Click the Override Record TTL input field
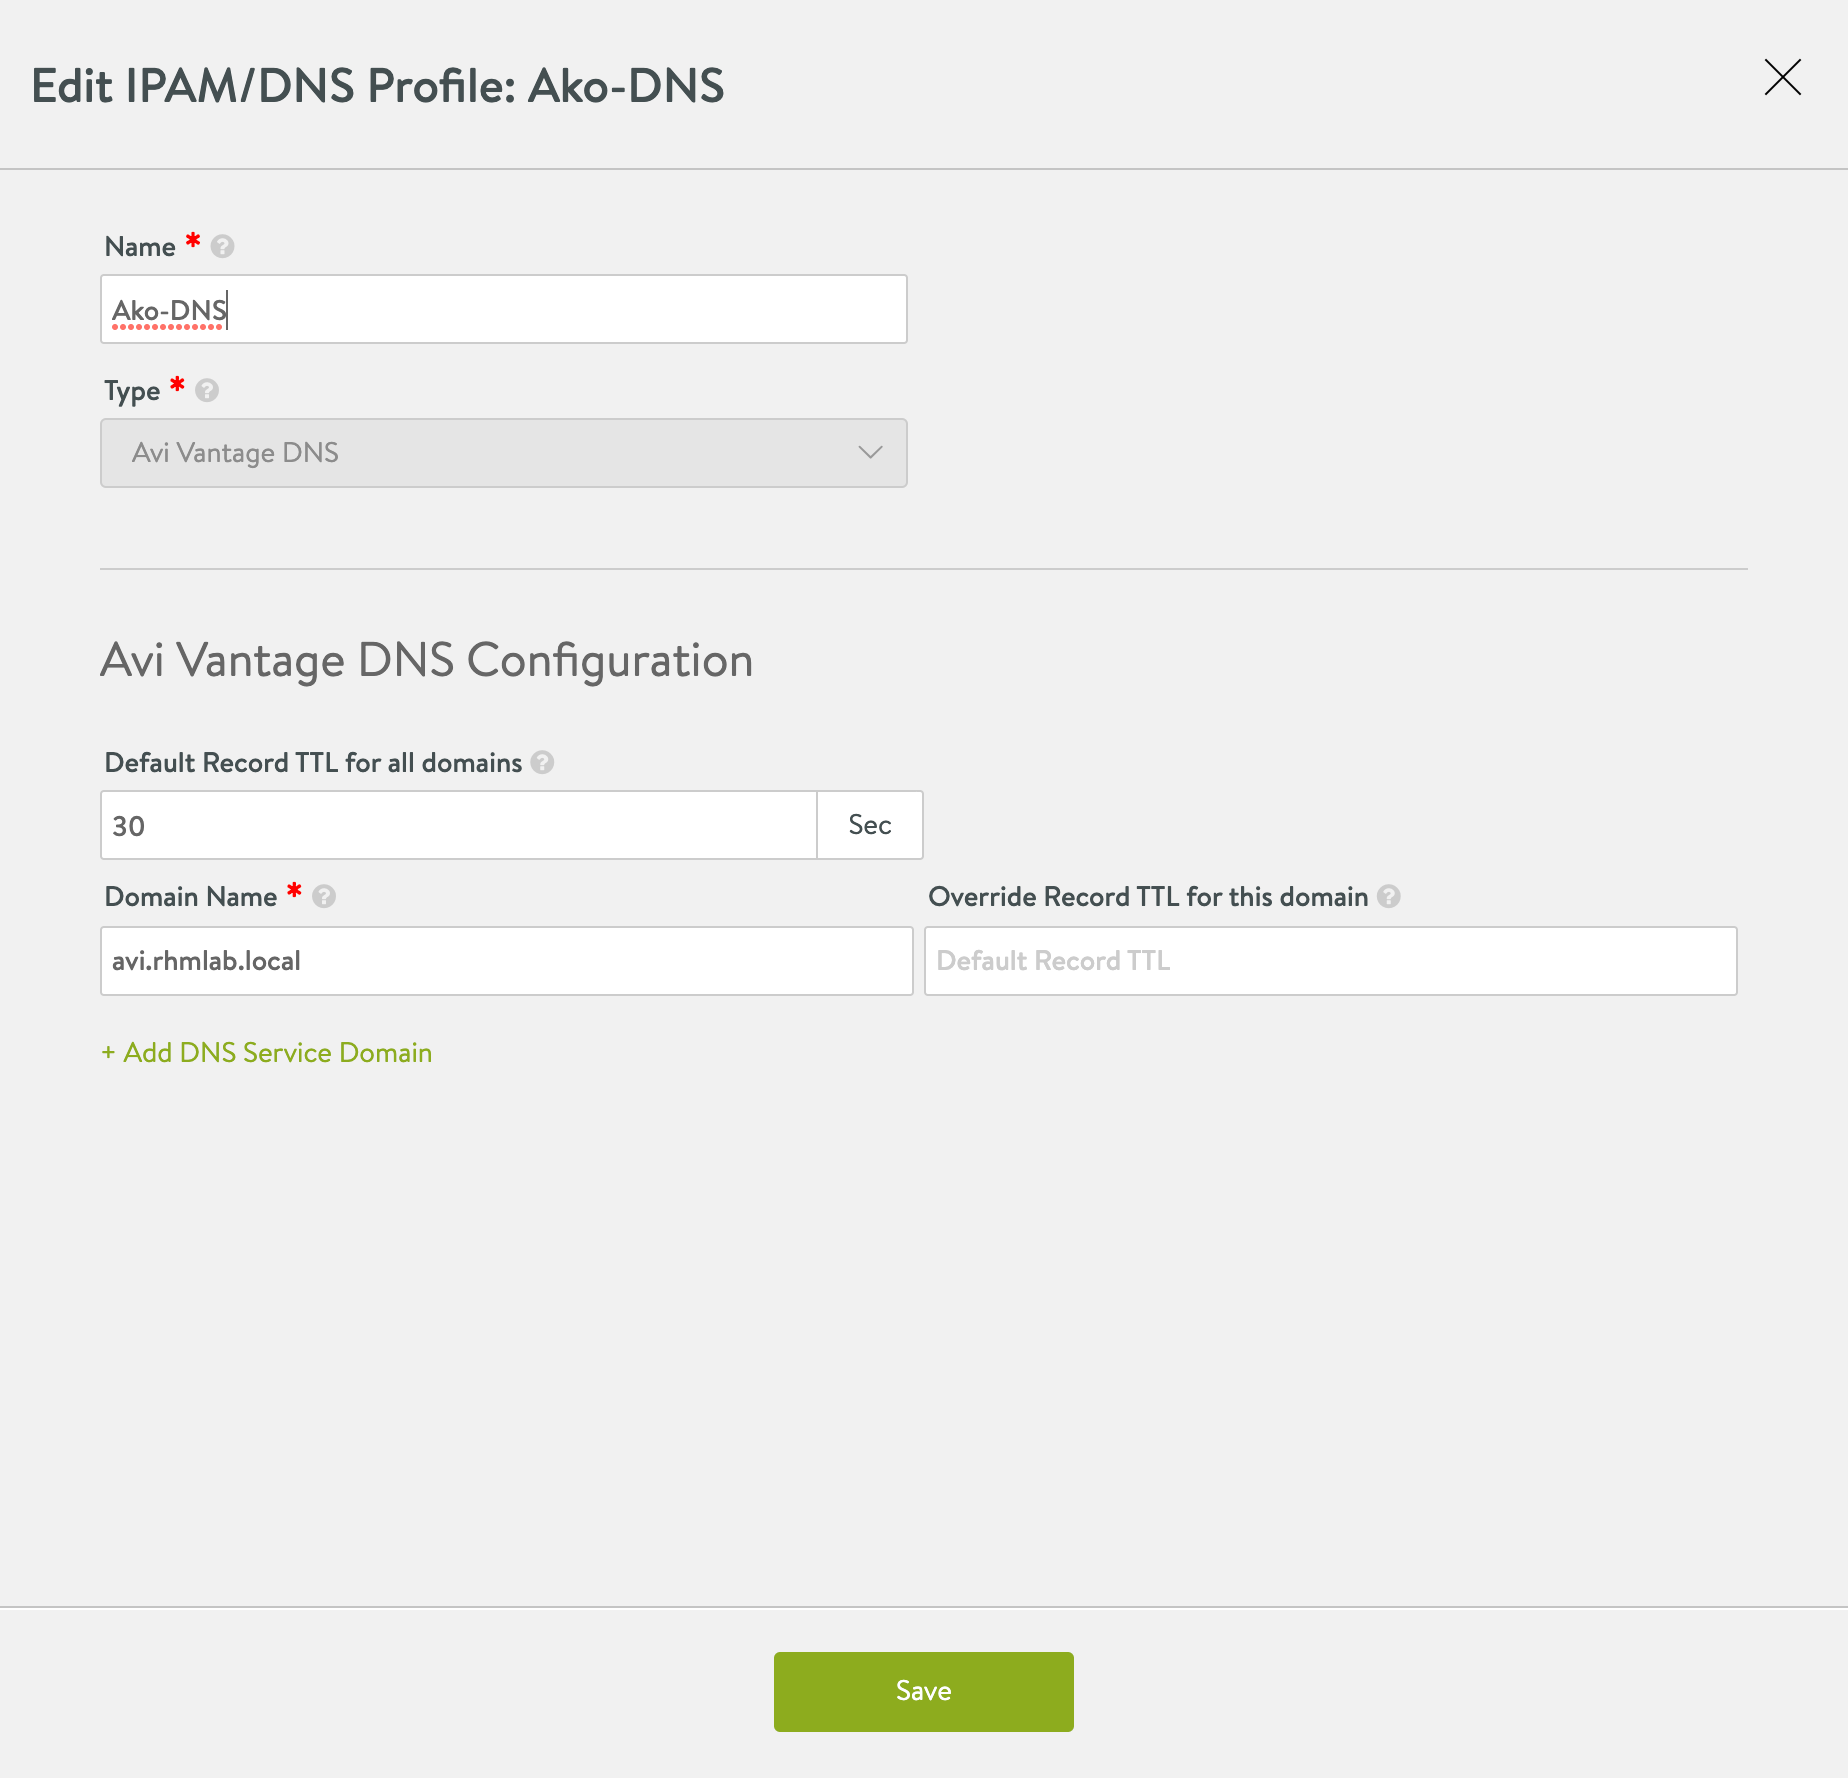Image resolution: width=1848 pixels, height=1778 pixels. [x=1331, y=961]
